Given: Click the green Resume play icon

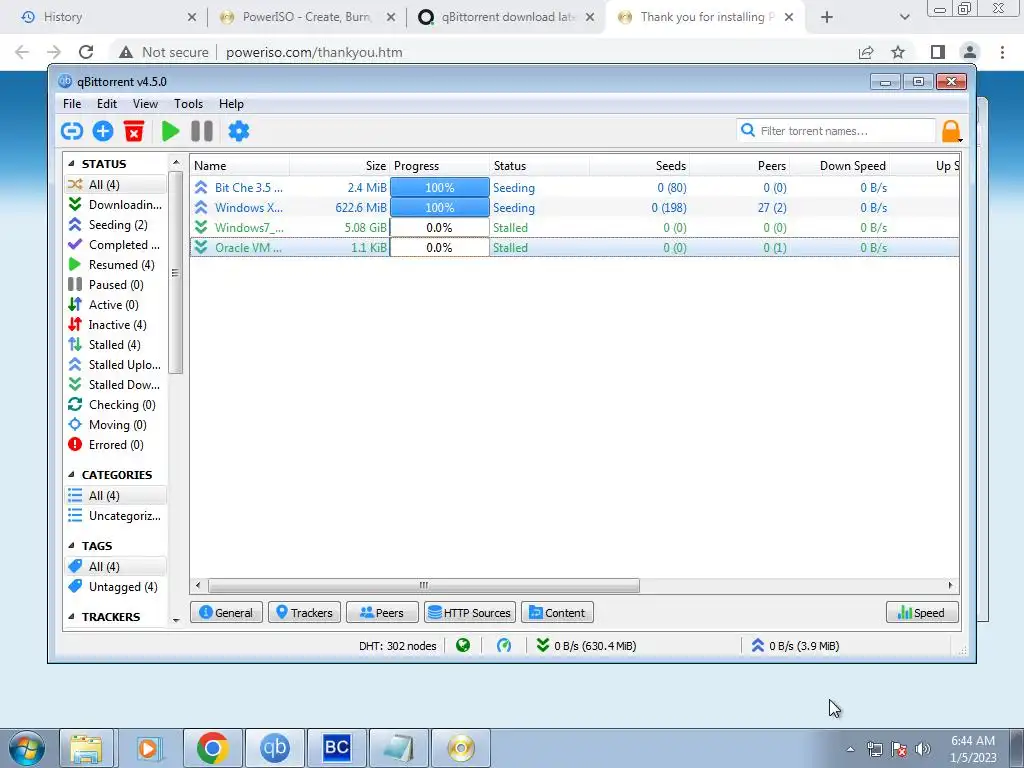Looking at the screenshot, I should [x=170, y=131].
